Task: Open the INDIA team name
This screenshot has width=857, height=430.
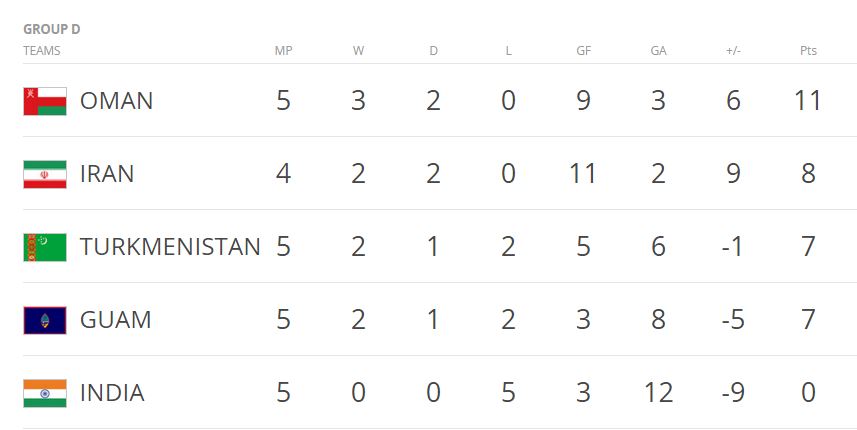Action: click(x=112, y=393)
